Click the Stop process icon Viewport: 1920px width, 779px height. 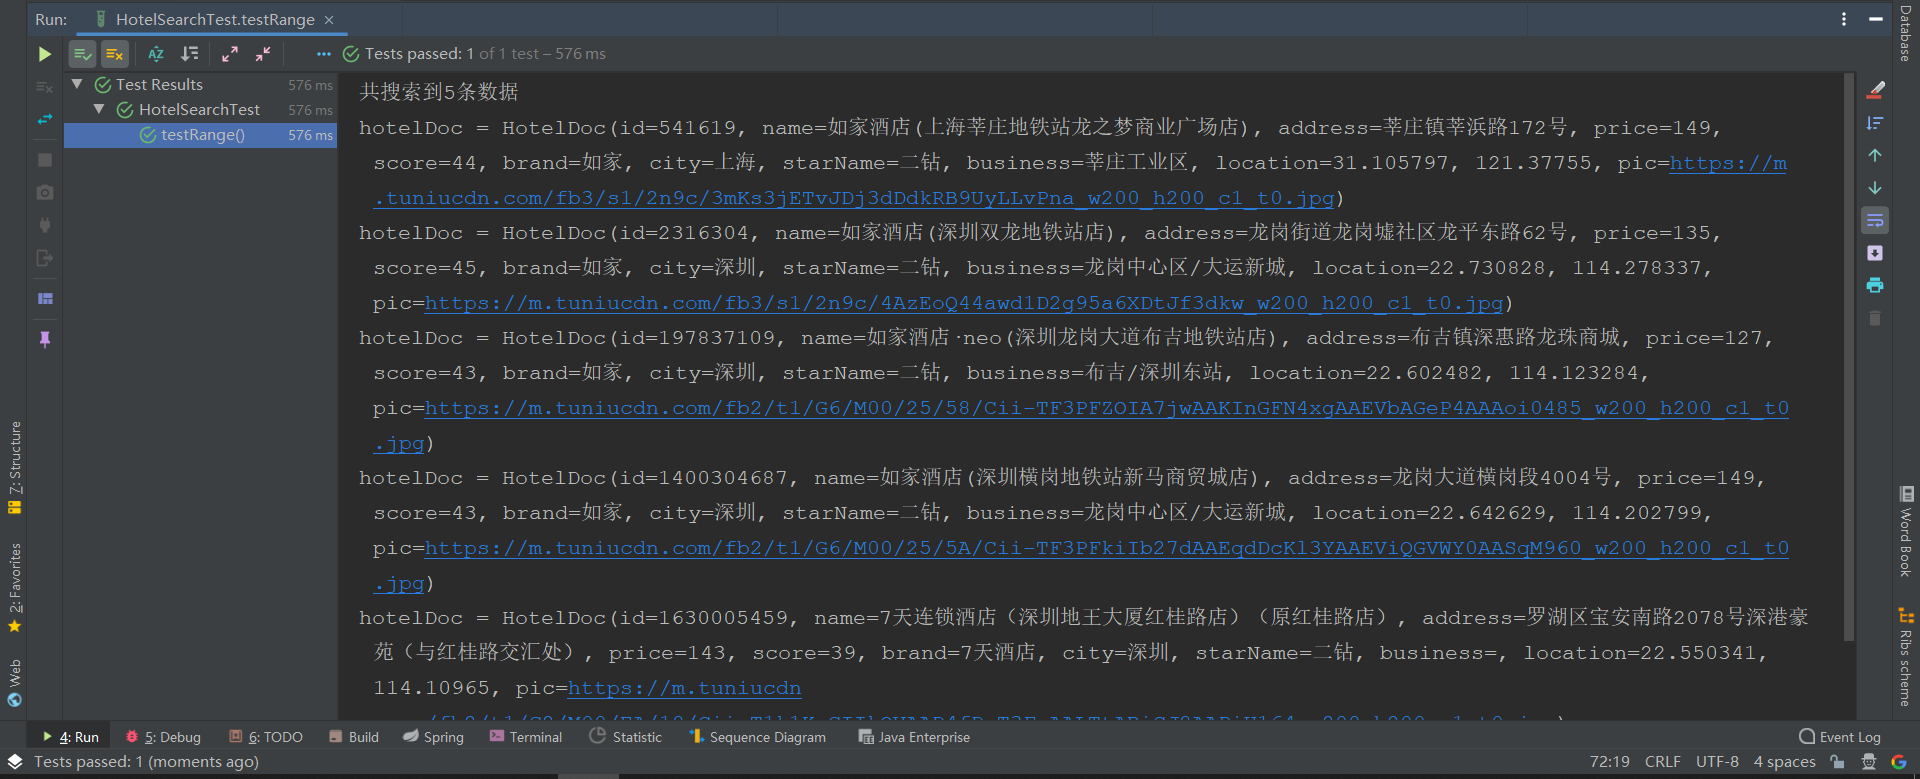click(44, 160)
